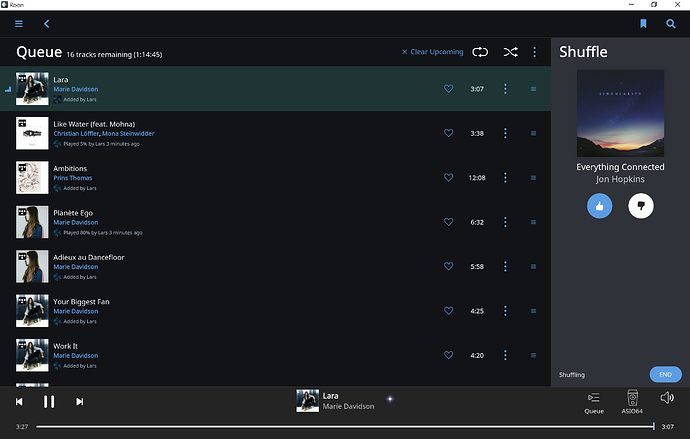Open the volume speaker control
Viewport: 690px width, 439px height.
pyautogui.click(x=667, y=398)
